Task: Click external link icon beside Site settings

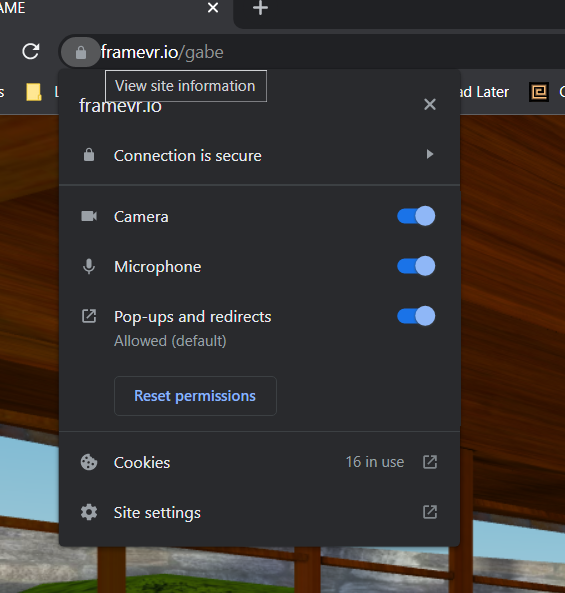Action: pyautogui.click(x=430, y=512)
